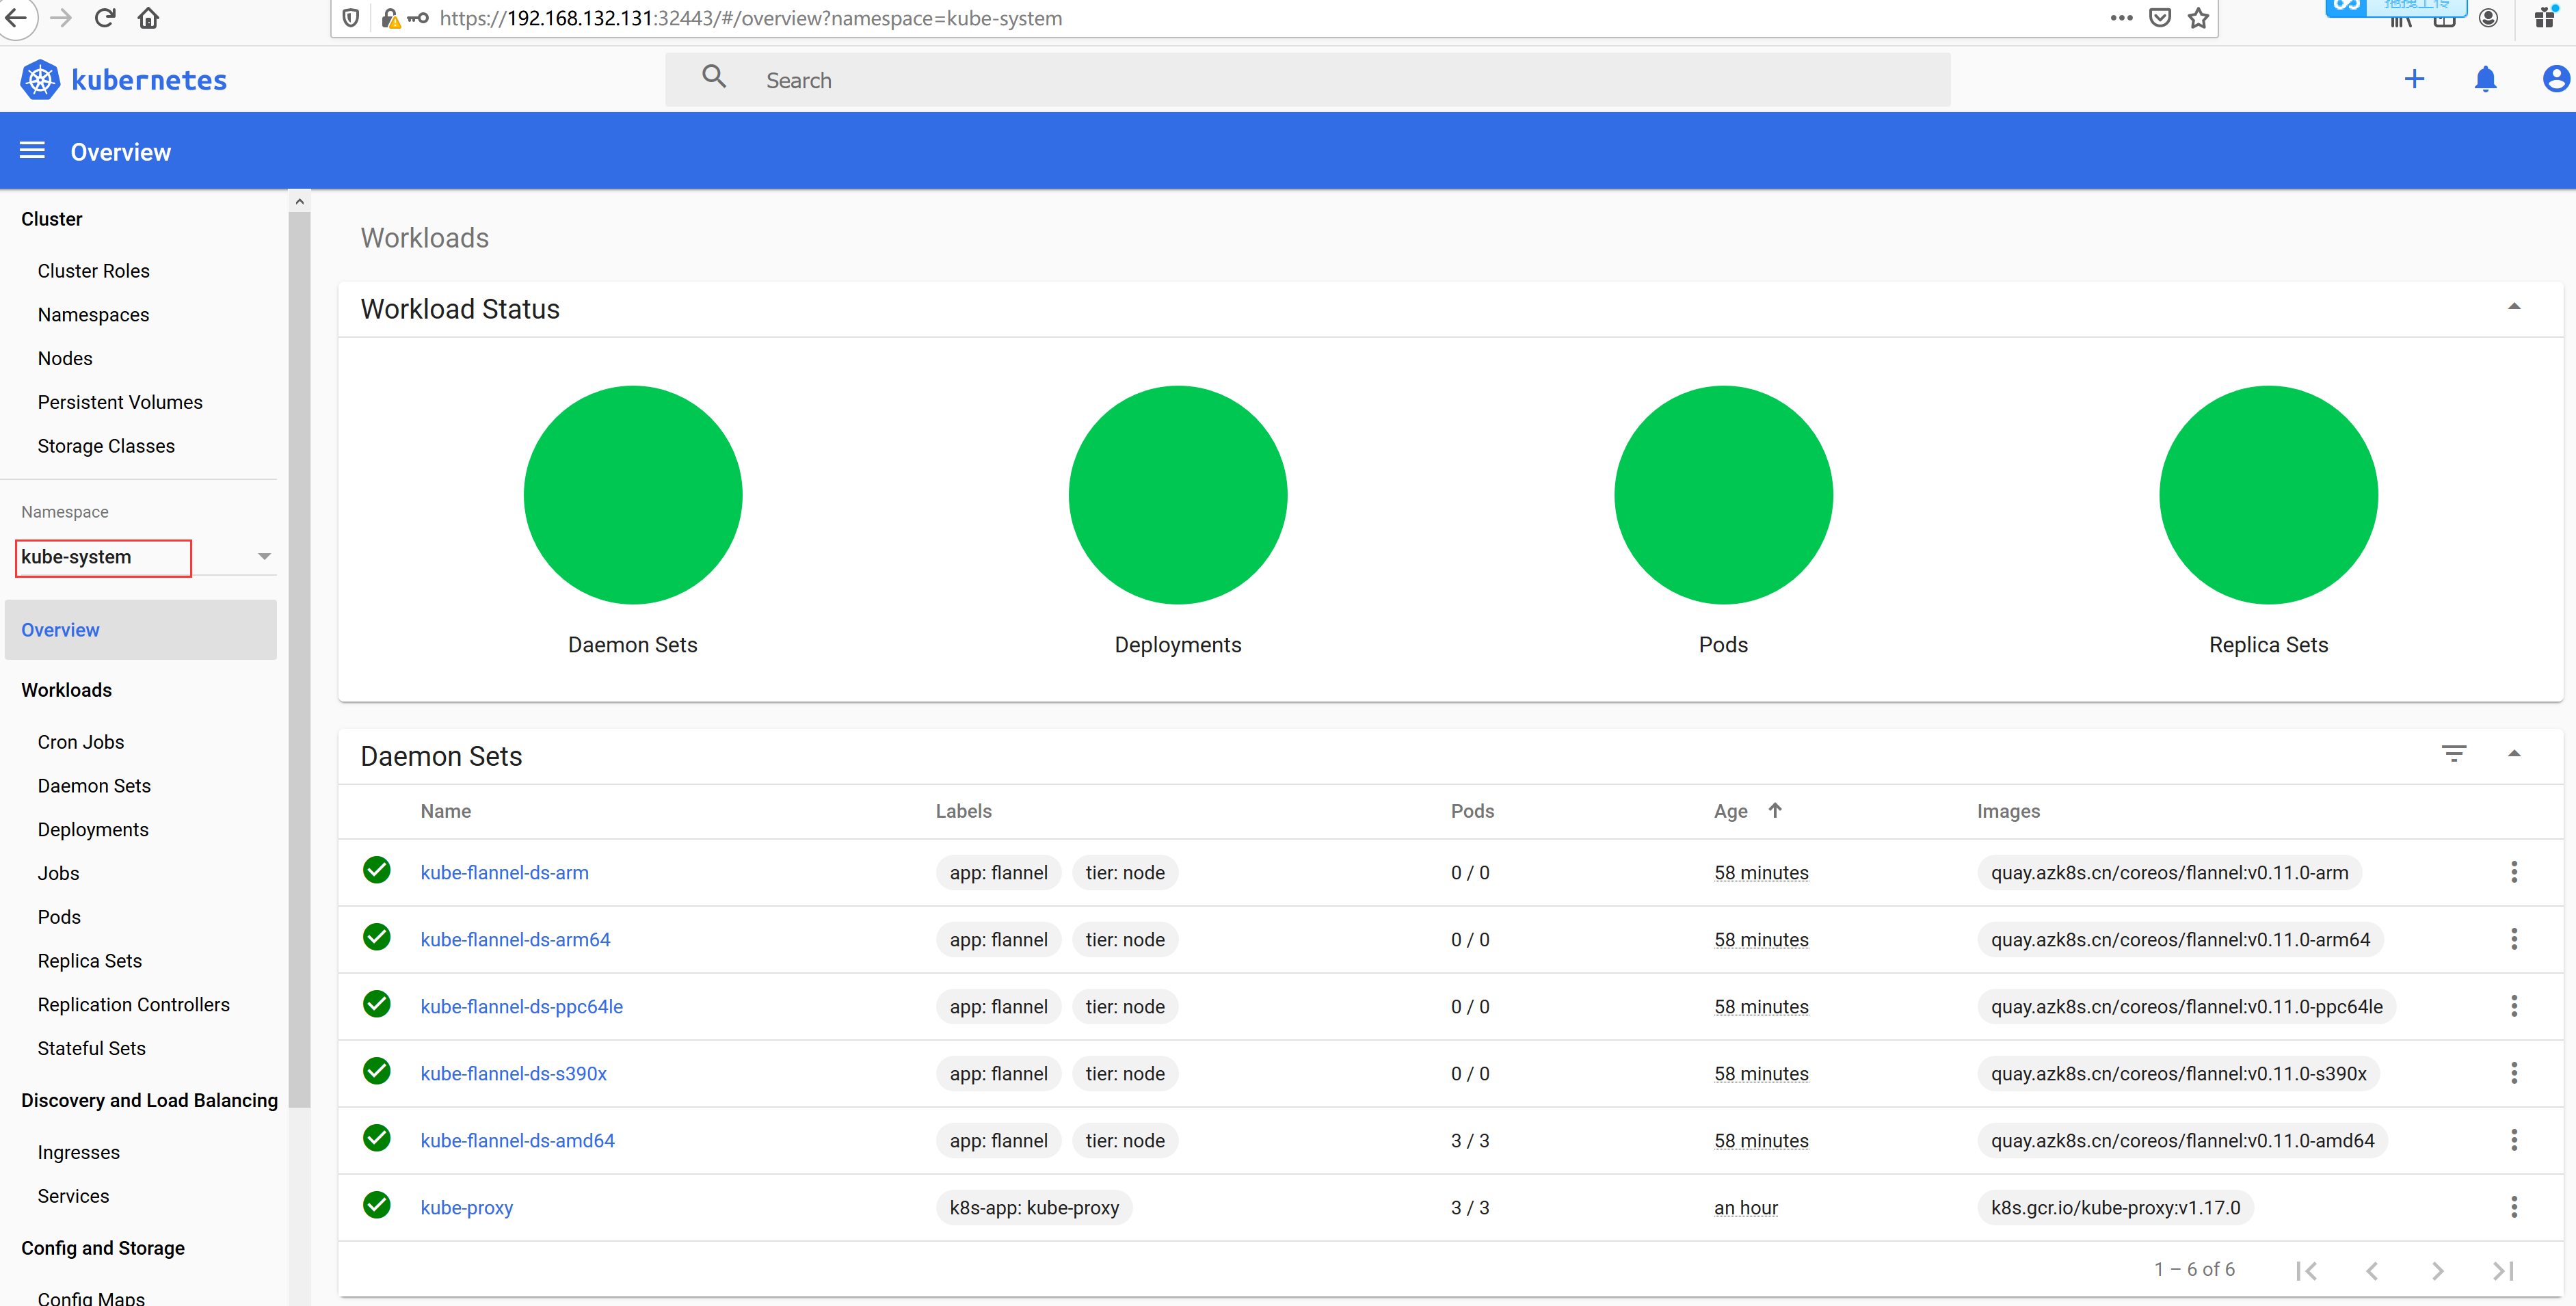
Task: Collapse the Workload Status card
Action: tap(2513, 307)
